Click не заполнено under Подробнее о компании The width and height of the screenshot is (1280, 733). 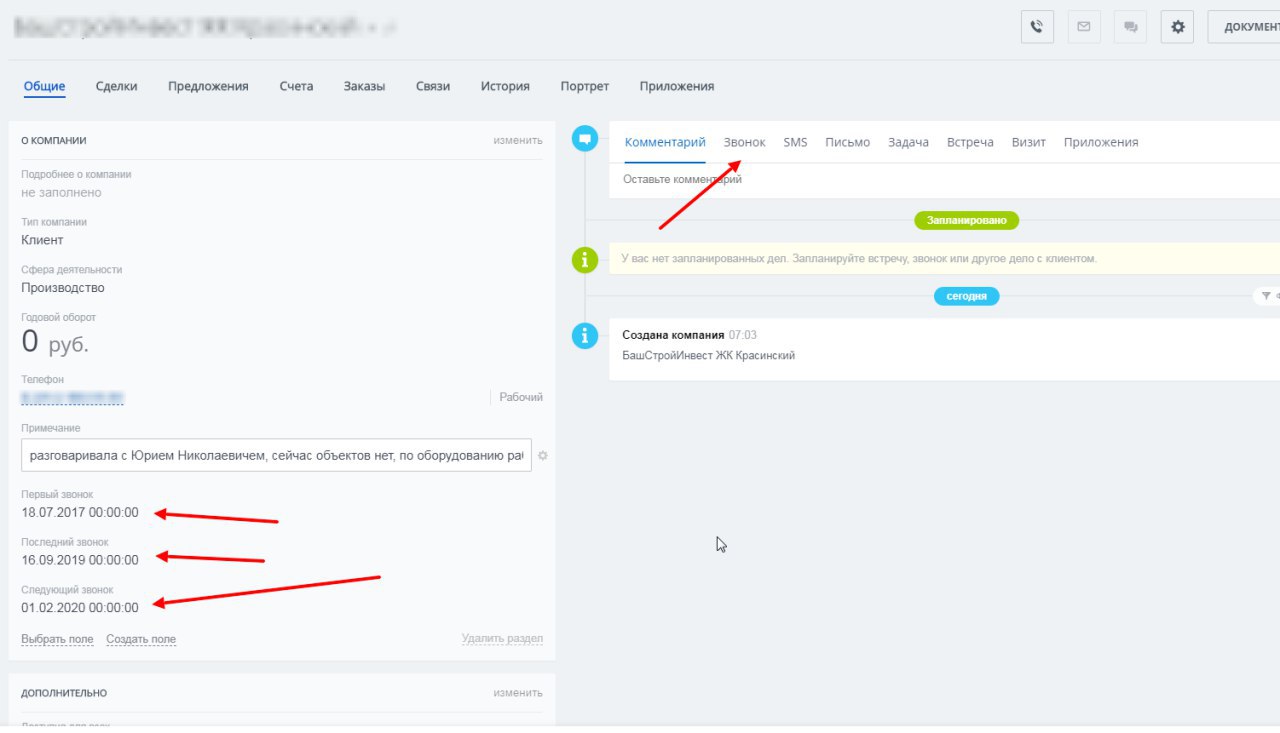tap(61, 192)
